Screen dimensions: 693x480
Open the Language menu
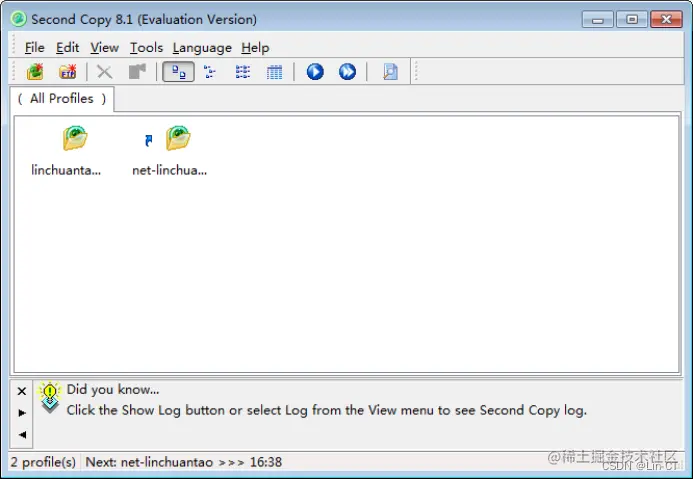[x=202, y=47]
